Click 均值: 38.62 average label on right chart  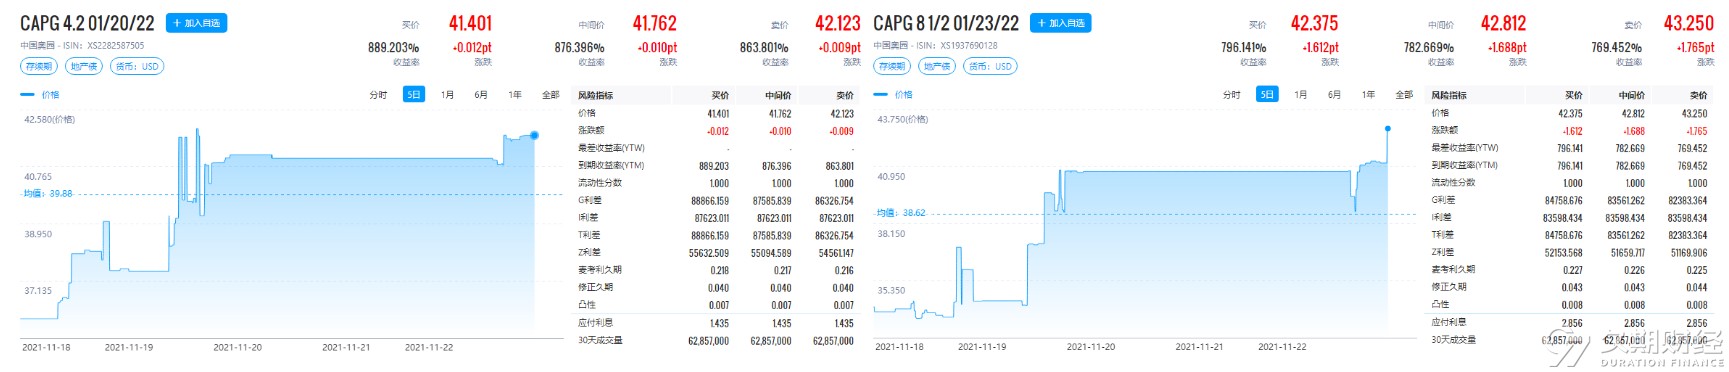pos(901,213)
